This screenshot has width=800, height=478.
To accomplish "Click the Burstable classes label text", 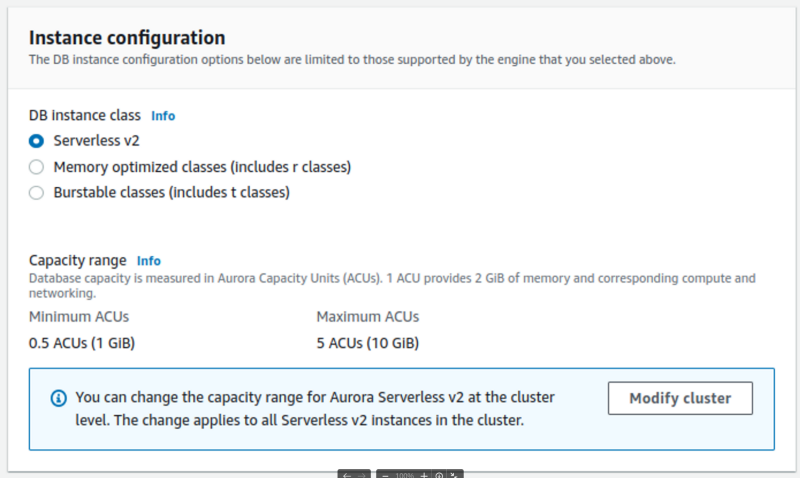I will (x=171, y=193).
